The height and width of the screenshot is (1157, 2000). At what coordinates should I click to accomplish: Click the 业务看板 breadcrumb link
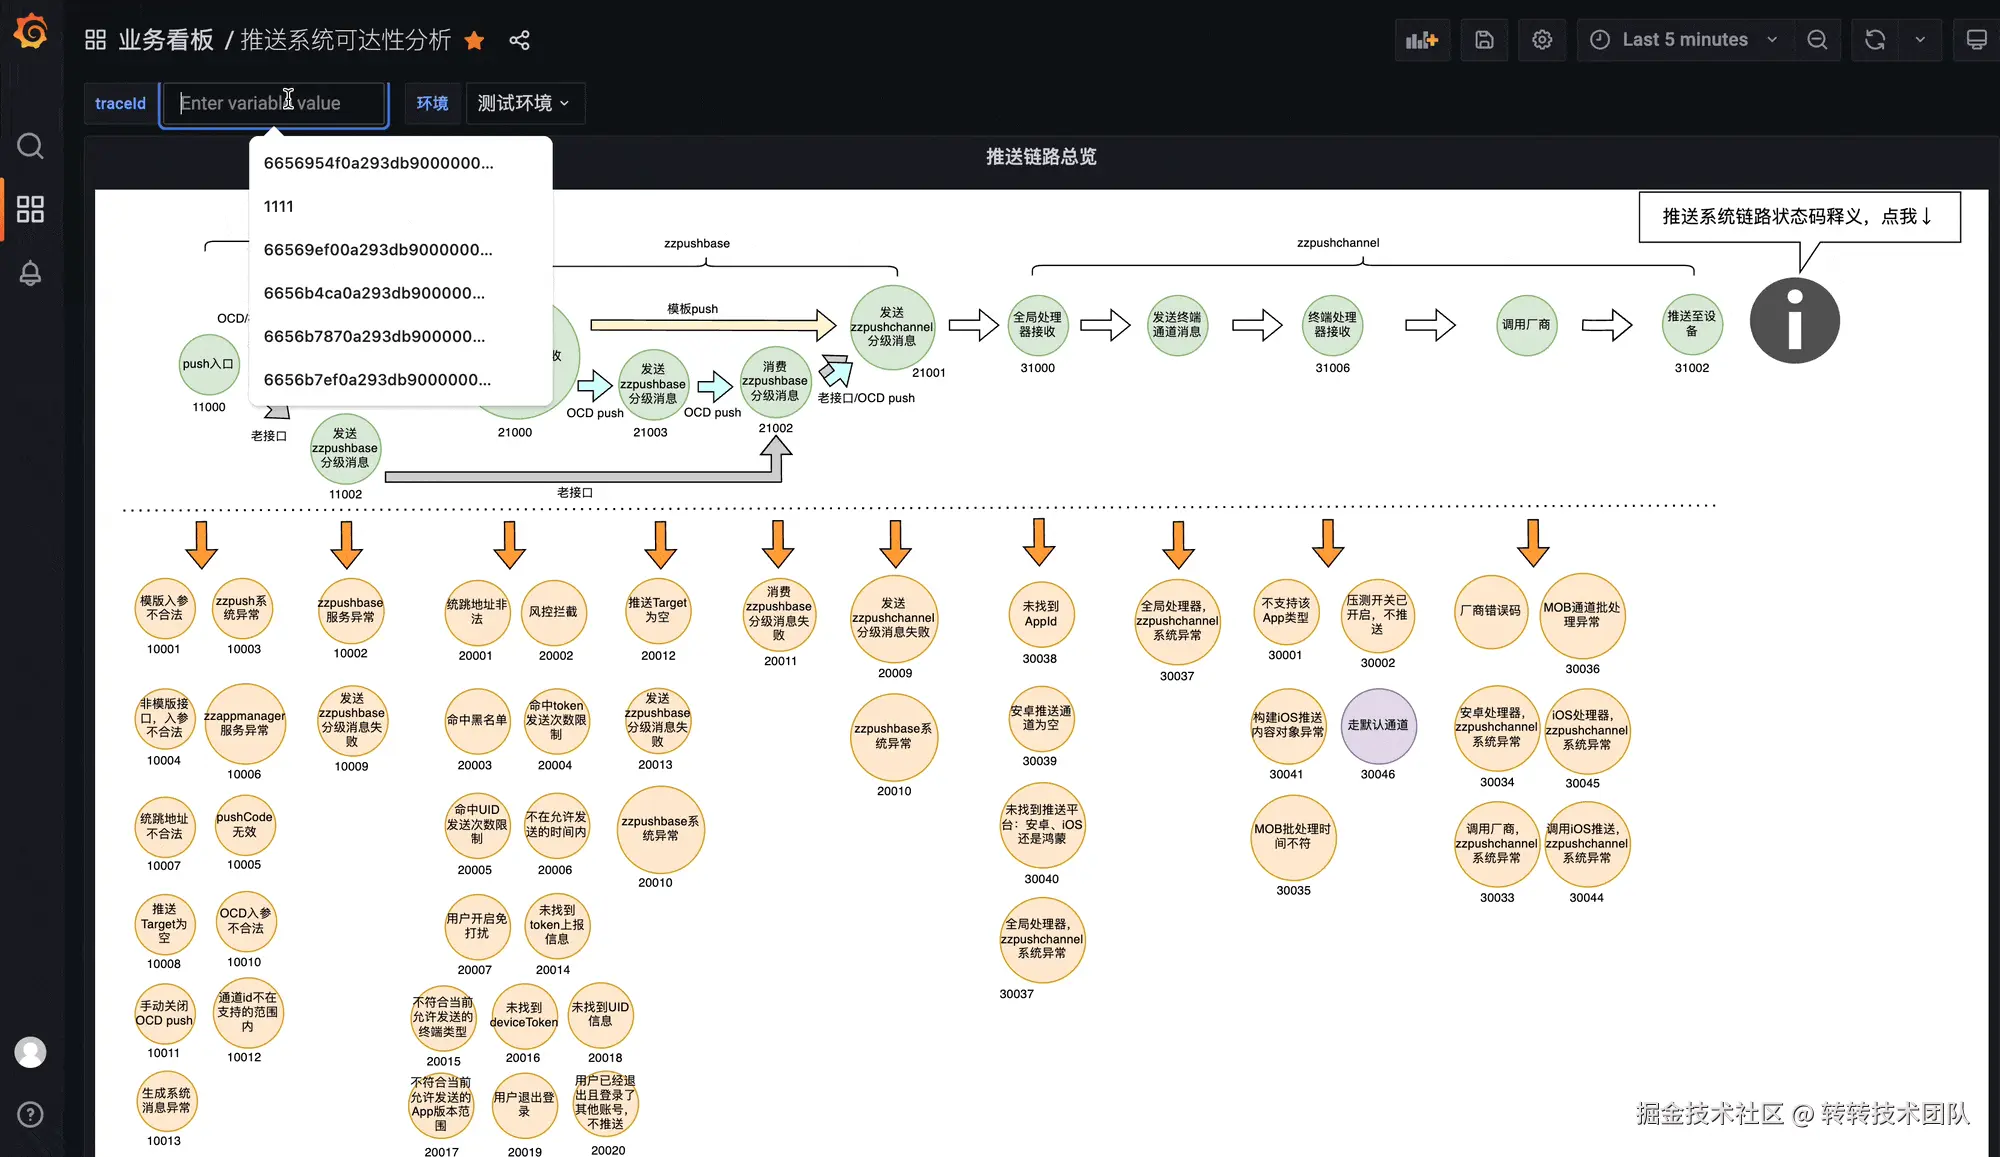tap(166, 40)
